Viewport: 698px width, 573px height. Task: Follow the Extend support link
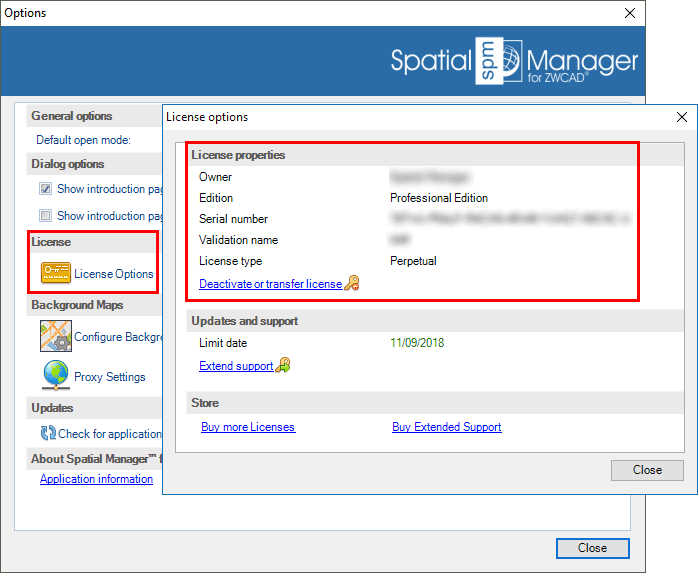point(236,366)
